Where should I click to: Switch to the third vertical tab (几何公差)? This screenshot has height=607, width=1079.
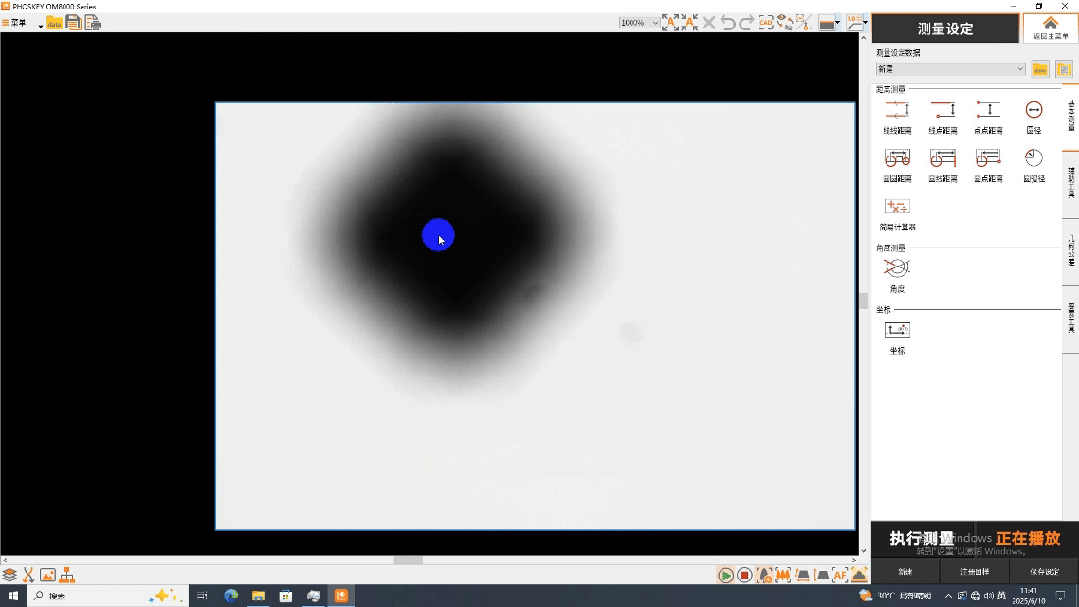pos(1071,251)
